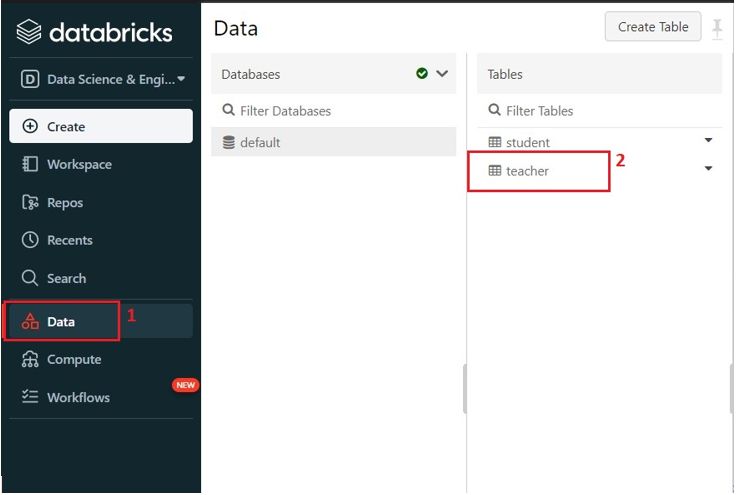The height and width of the screenshot is (495, 737).
Task: Click the Filter Tables search field
Action: pyautogui.click(x=599, y=111)
